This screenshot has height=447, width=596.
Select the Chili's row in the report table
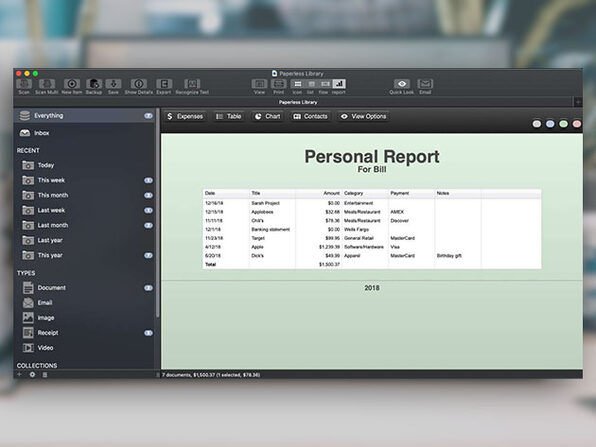click(x=372, y=220)
